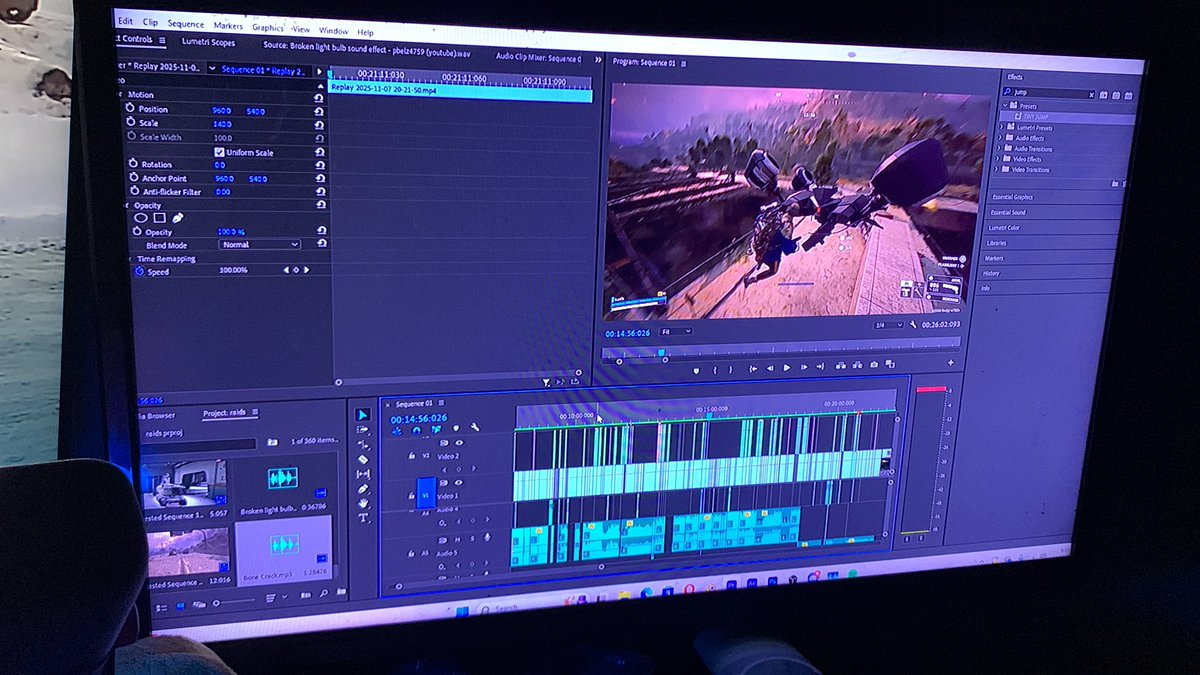Expand the Video Effects folder
Viewport: 1200px width, 675px height.
coord(998,159)
